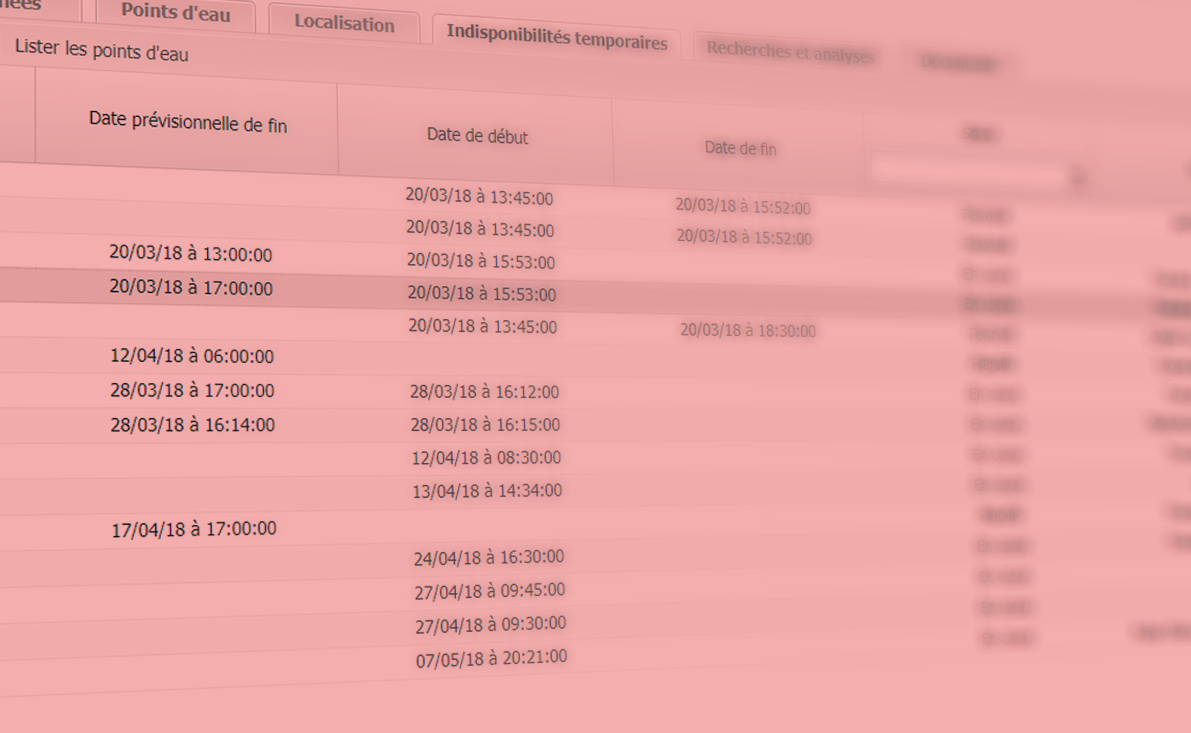Select row with forecast end 20/03/18 à 13:00:00
Image resolution: width=1191 pixels, height=733 pixels.
pyautogui.click(x=190, y=255)
